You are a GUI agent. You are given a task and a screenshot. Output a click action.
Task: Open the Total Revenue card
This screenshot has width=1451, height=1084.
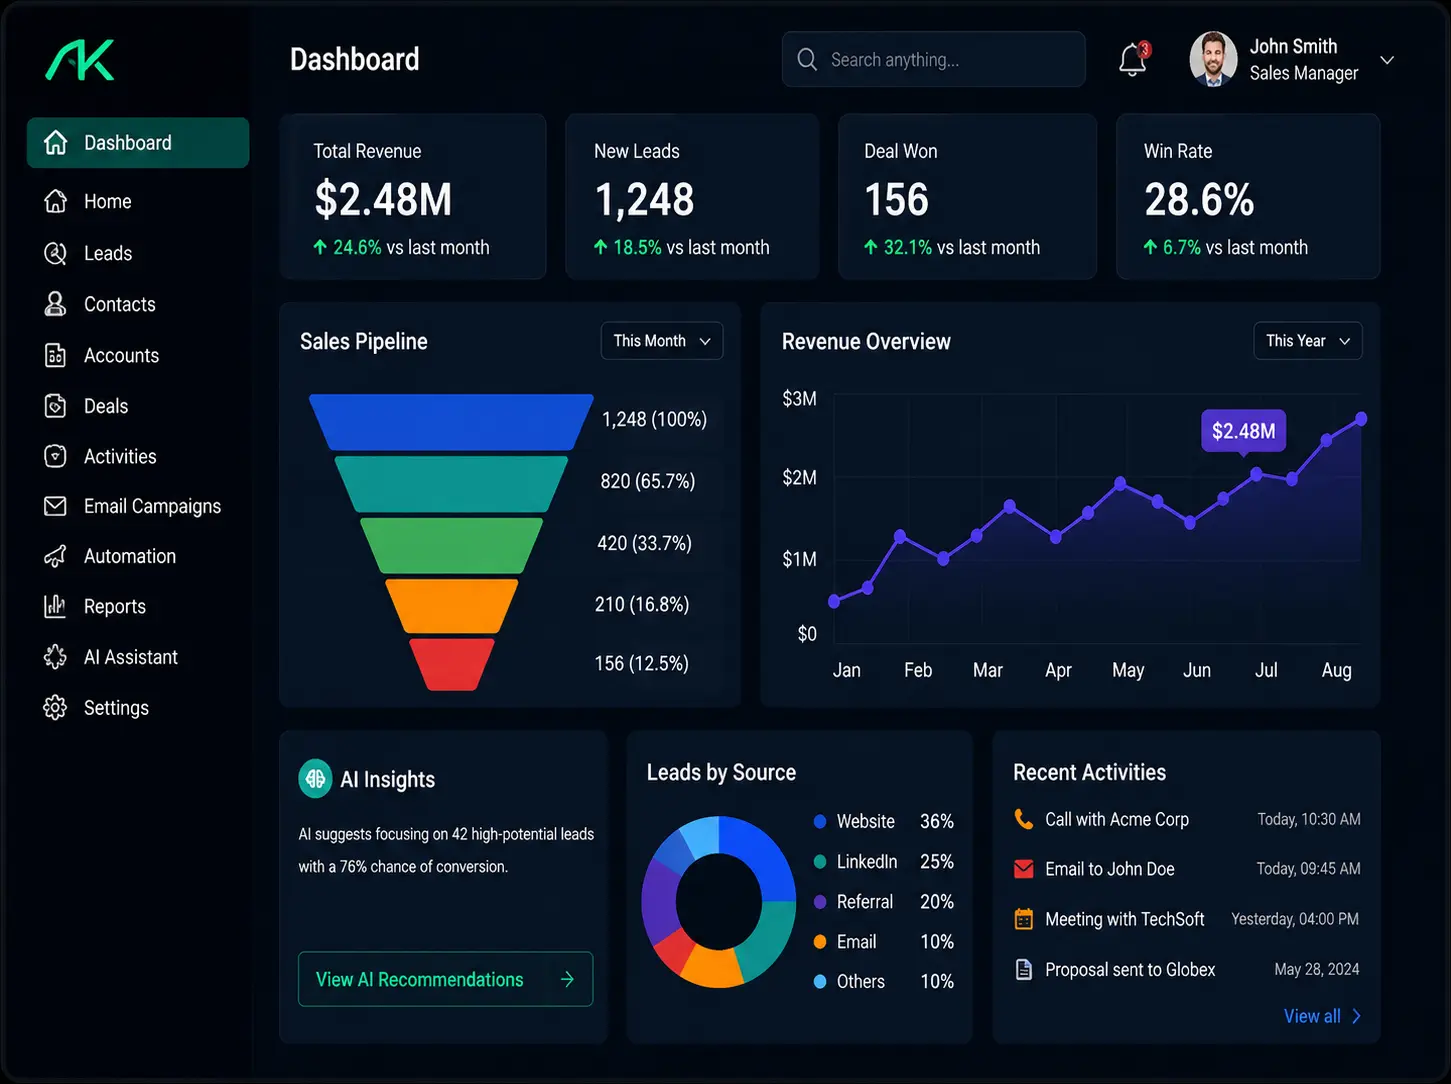pyautogui.click(x=413, y=196)
